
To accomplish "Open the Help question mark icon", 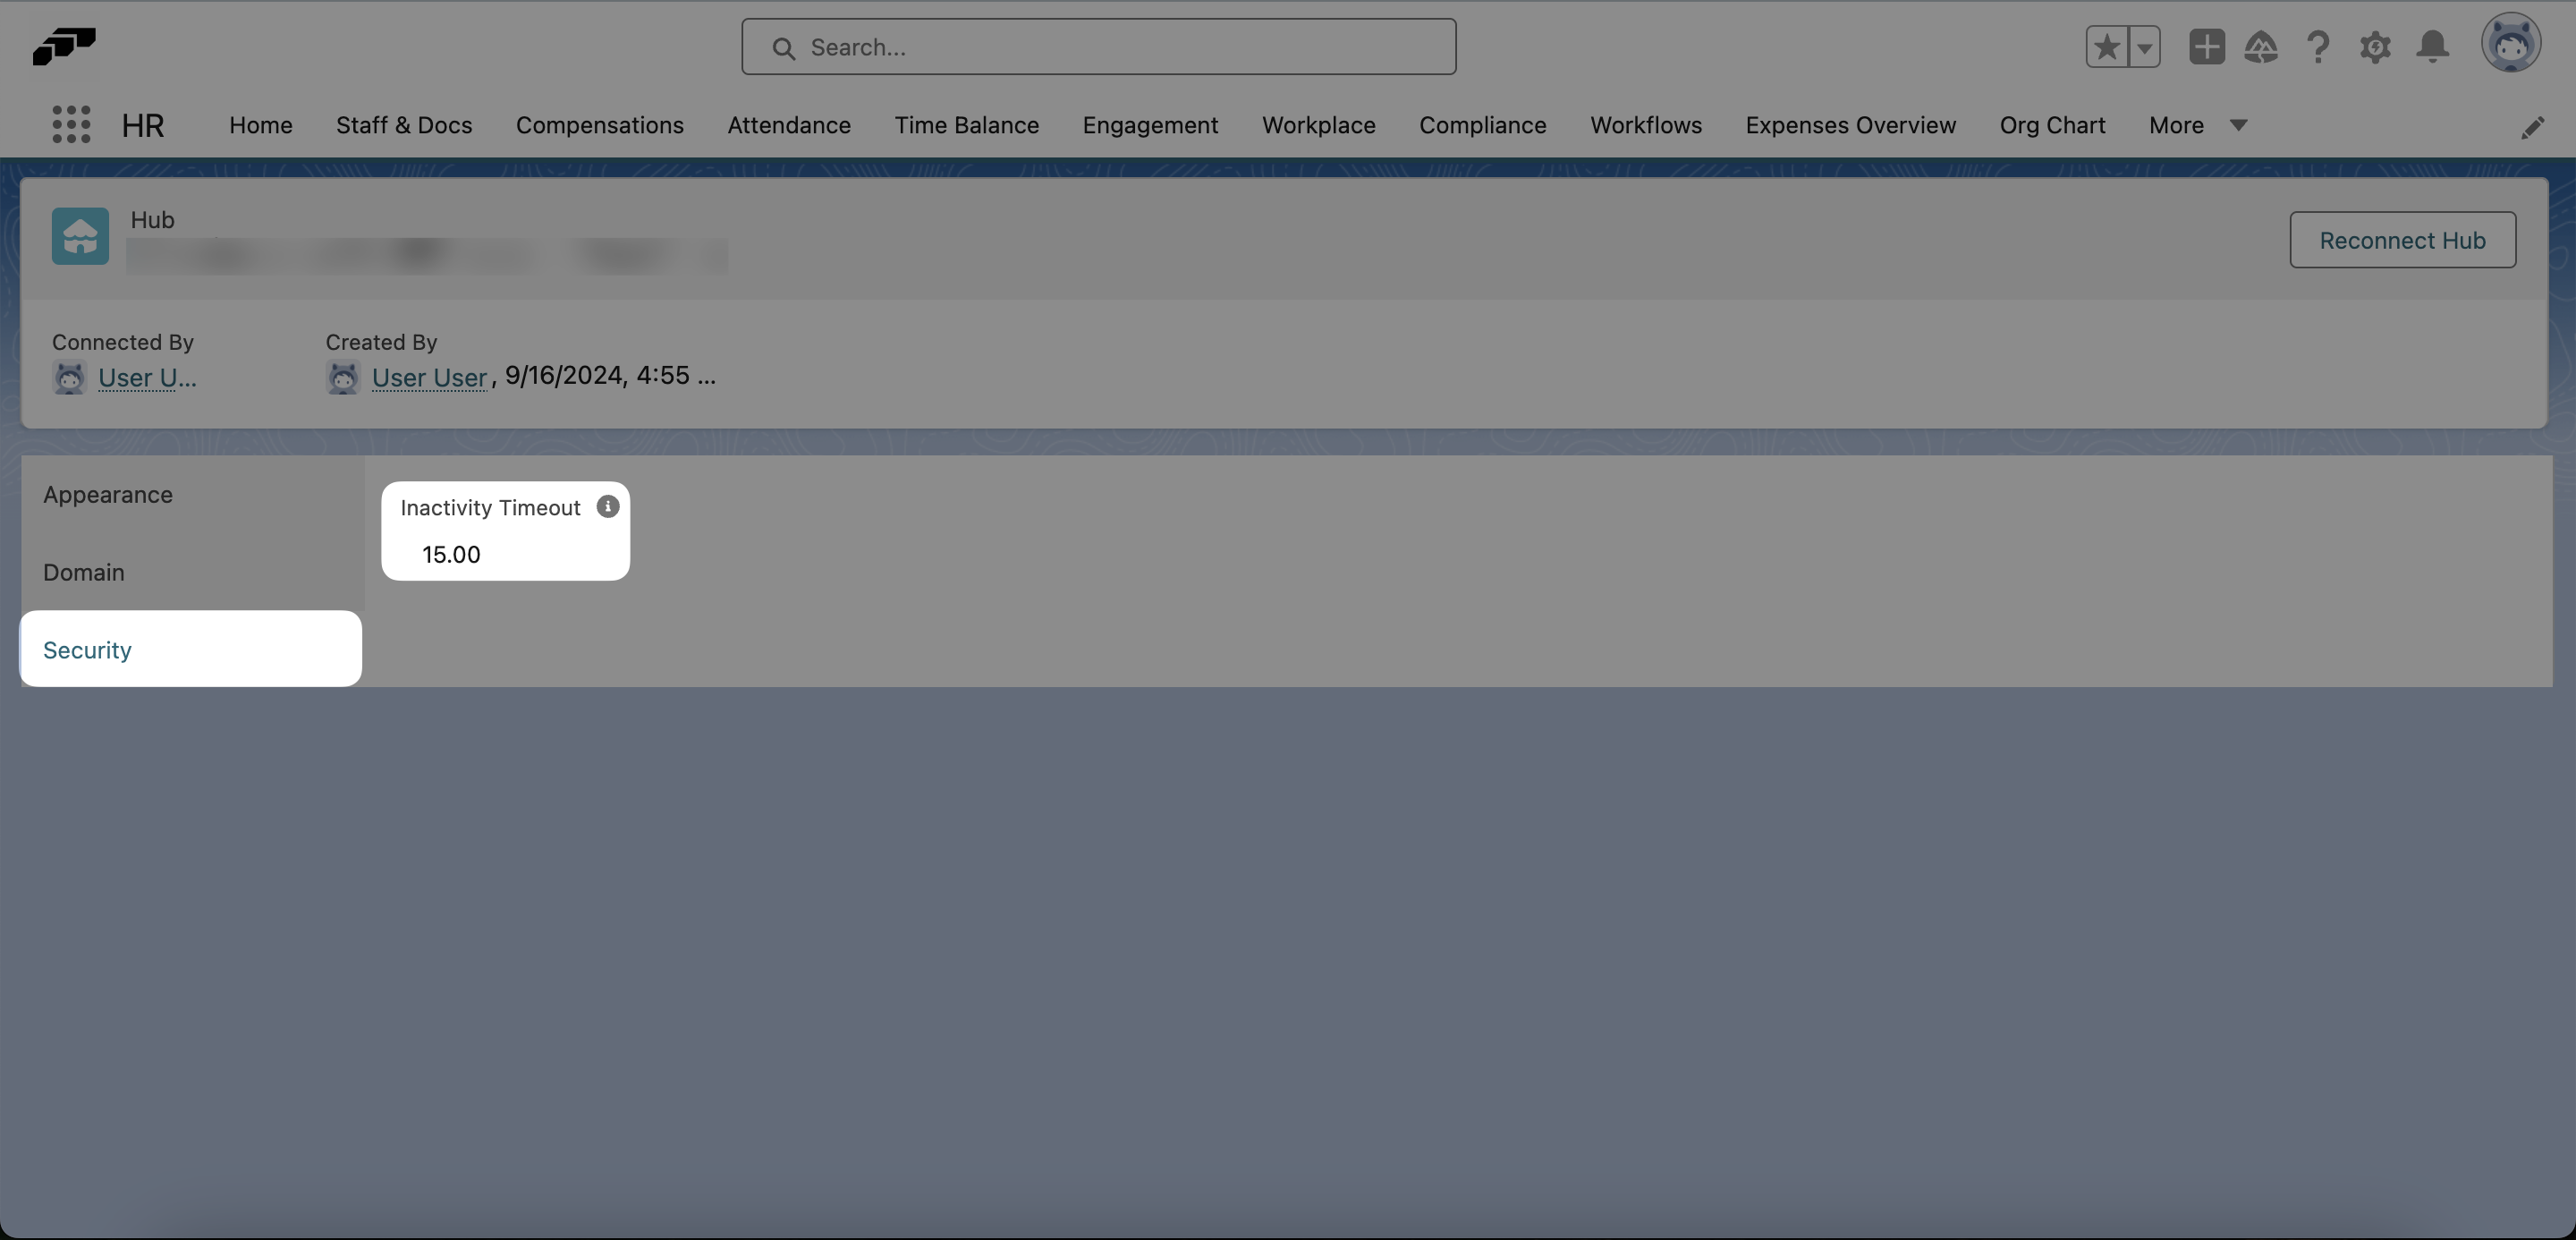I will [2318, 47].
